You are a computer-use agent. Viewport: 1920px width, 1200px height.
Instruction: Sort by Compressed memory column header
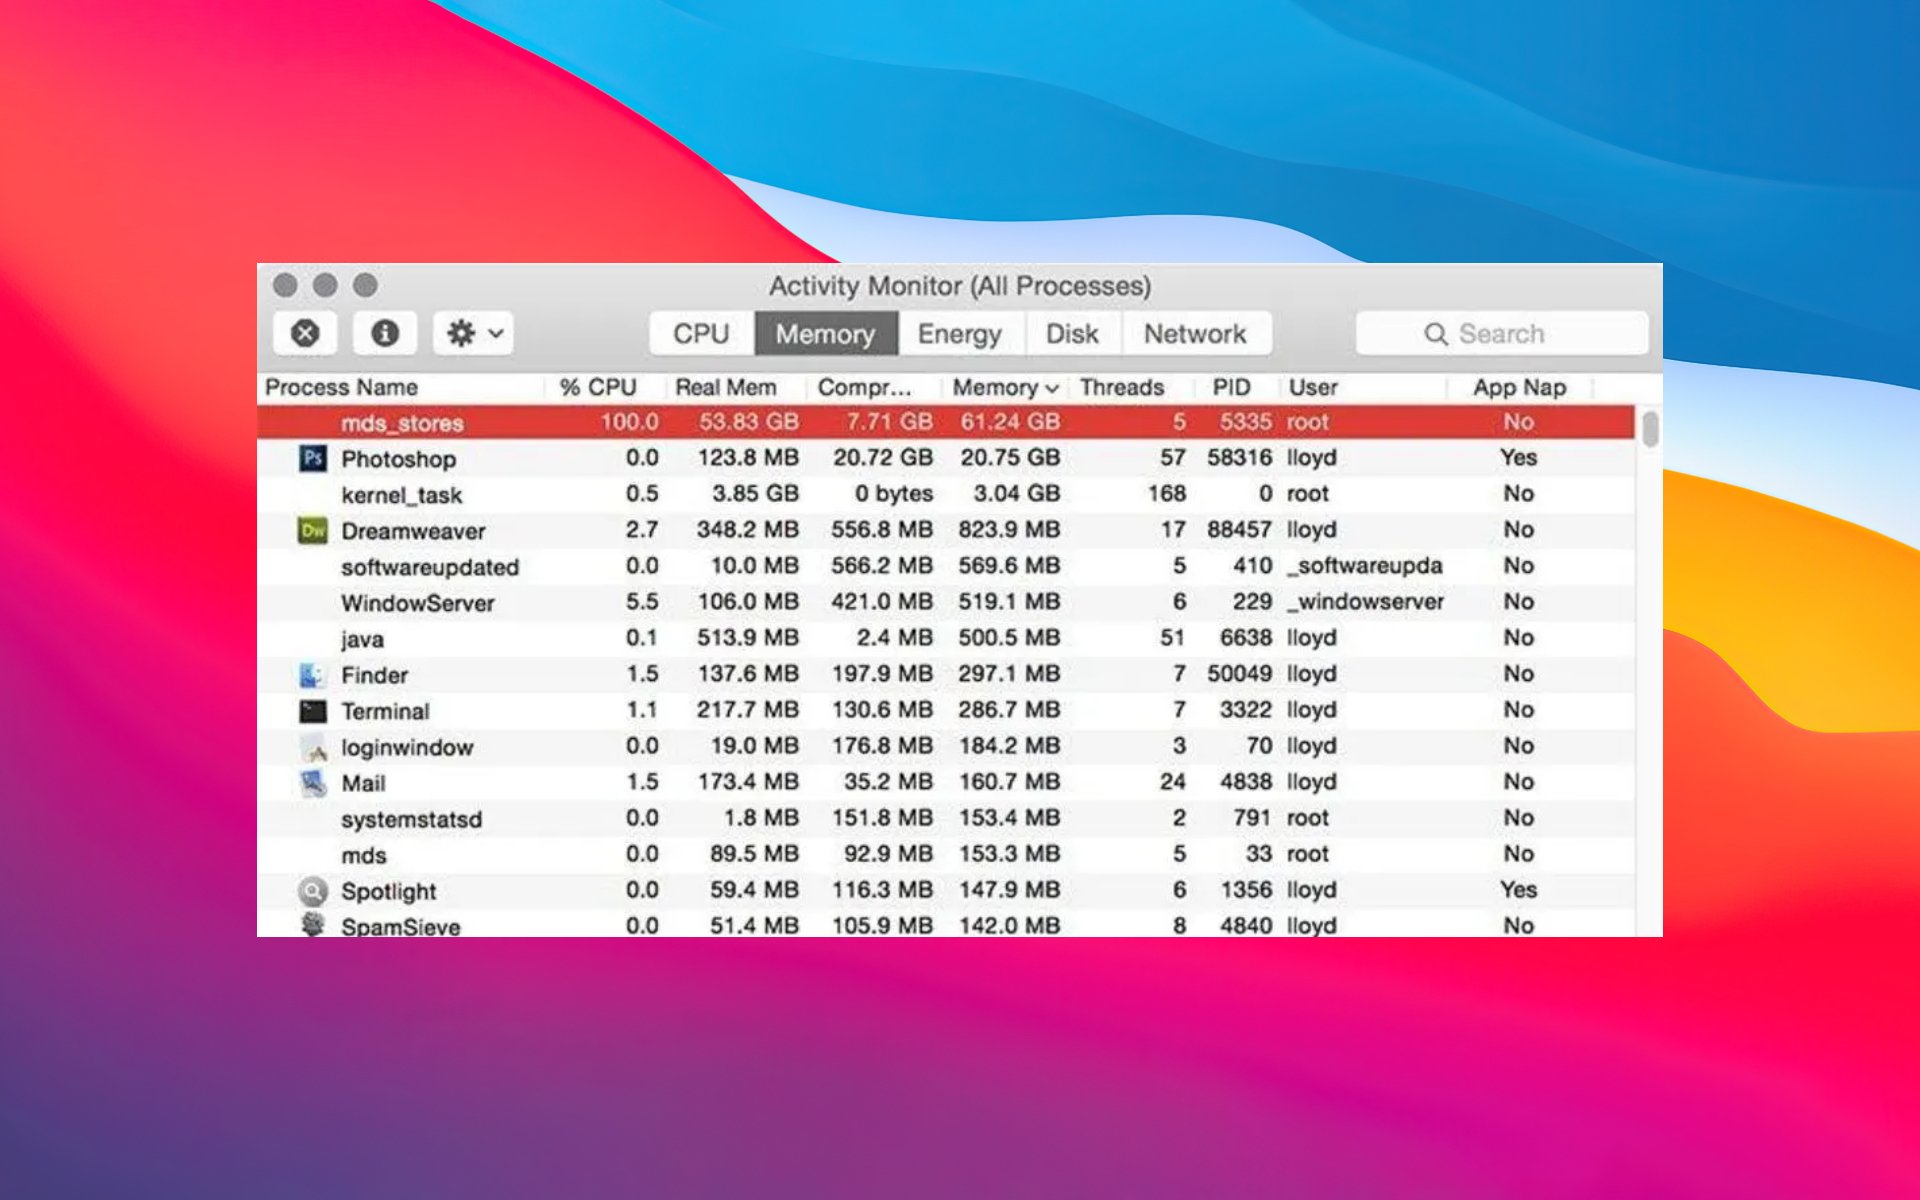865,387
